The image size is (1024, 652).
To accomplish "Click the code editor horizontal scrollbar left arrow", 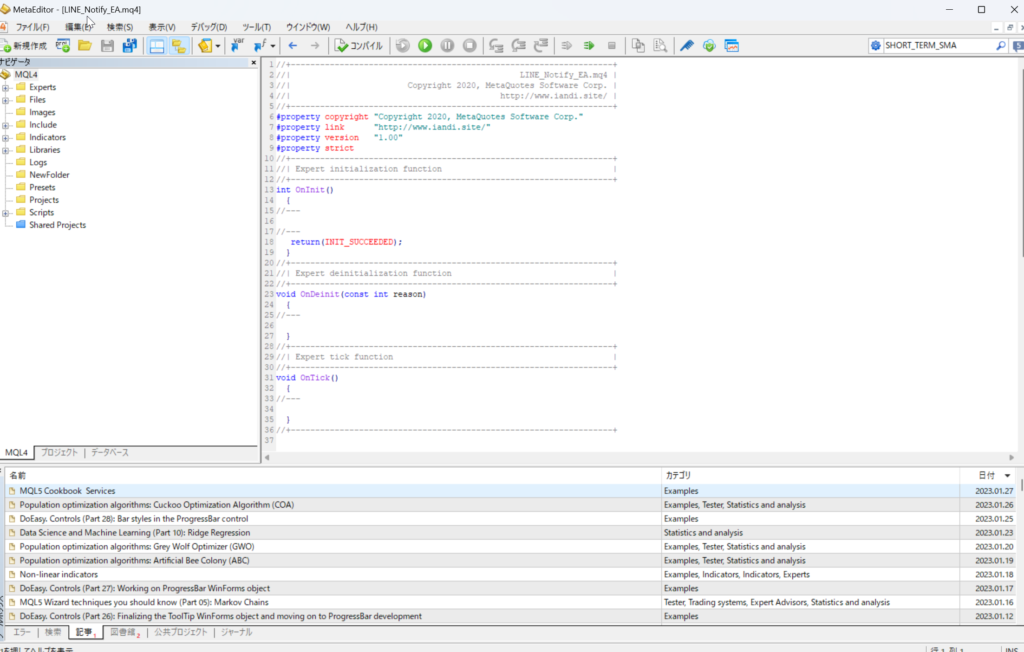I will (267, 457).
